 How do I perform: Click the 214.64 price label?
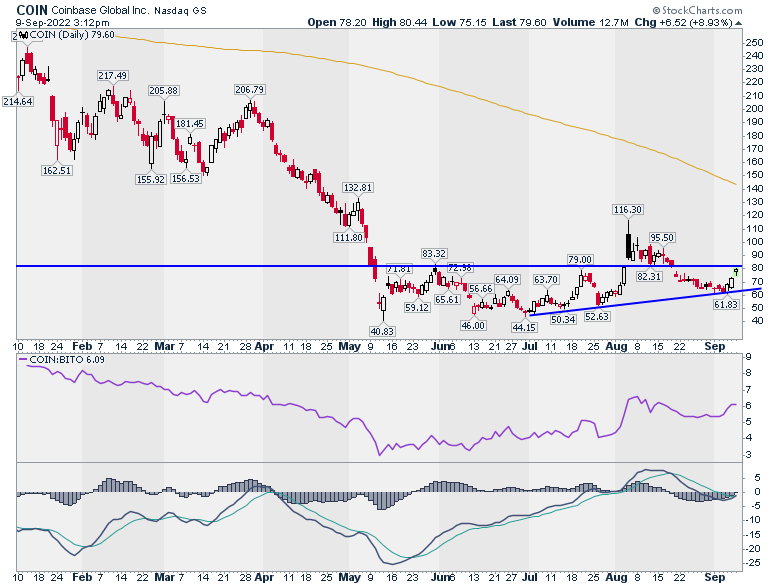tap(18, 101)
